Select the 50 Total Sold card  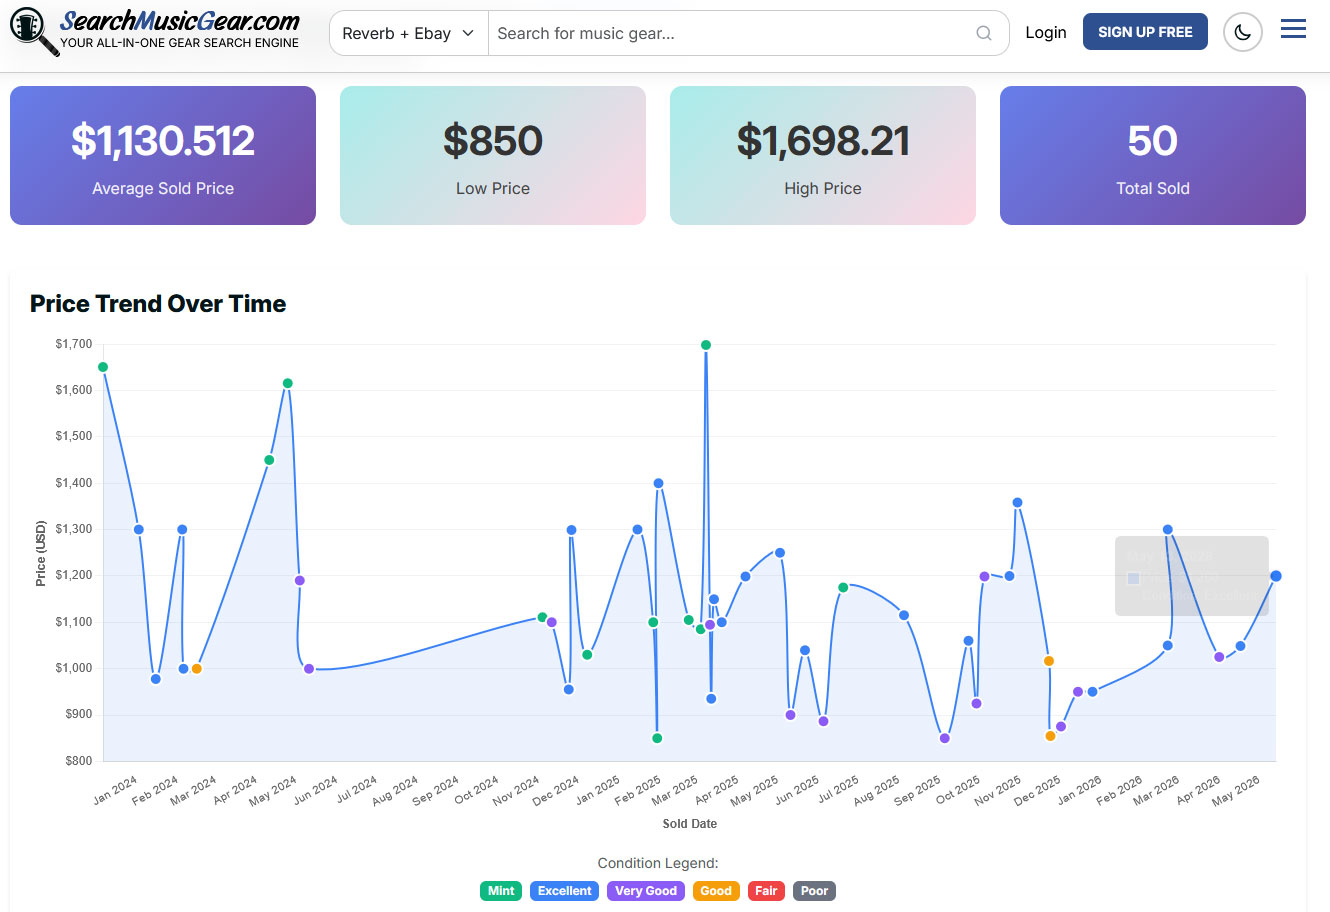tap(1153, 155)
